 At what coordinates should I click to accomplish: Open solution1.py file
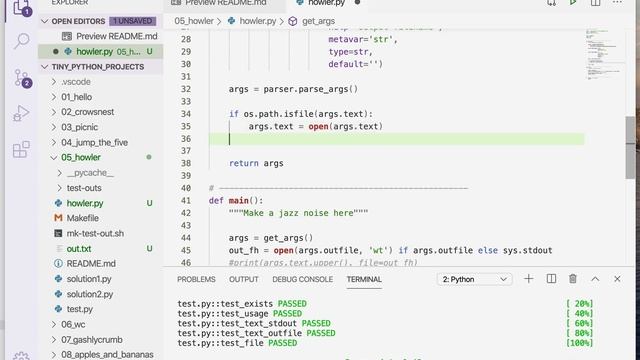click(x=89, y=279)
